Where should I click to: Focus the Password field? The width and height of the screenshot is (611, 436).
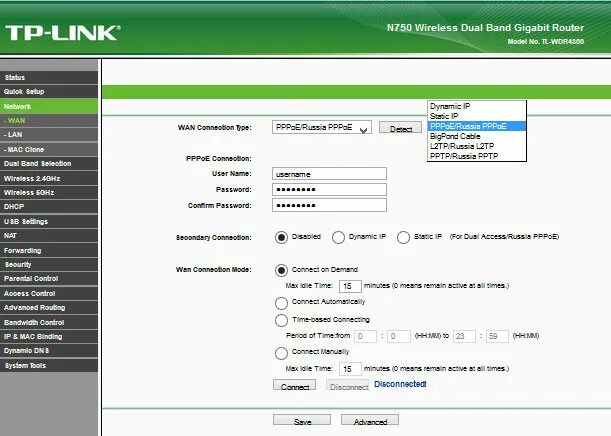coord(329,190)
